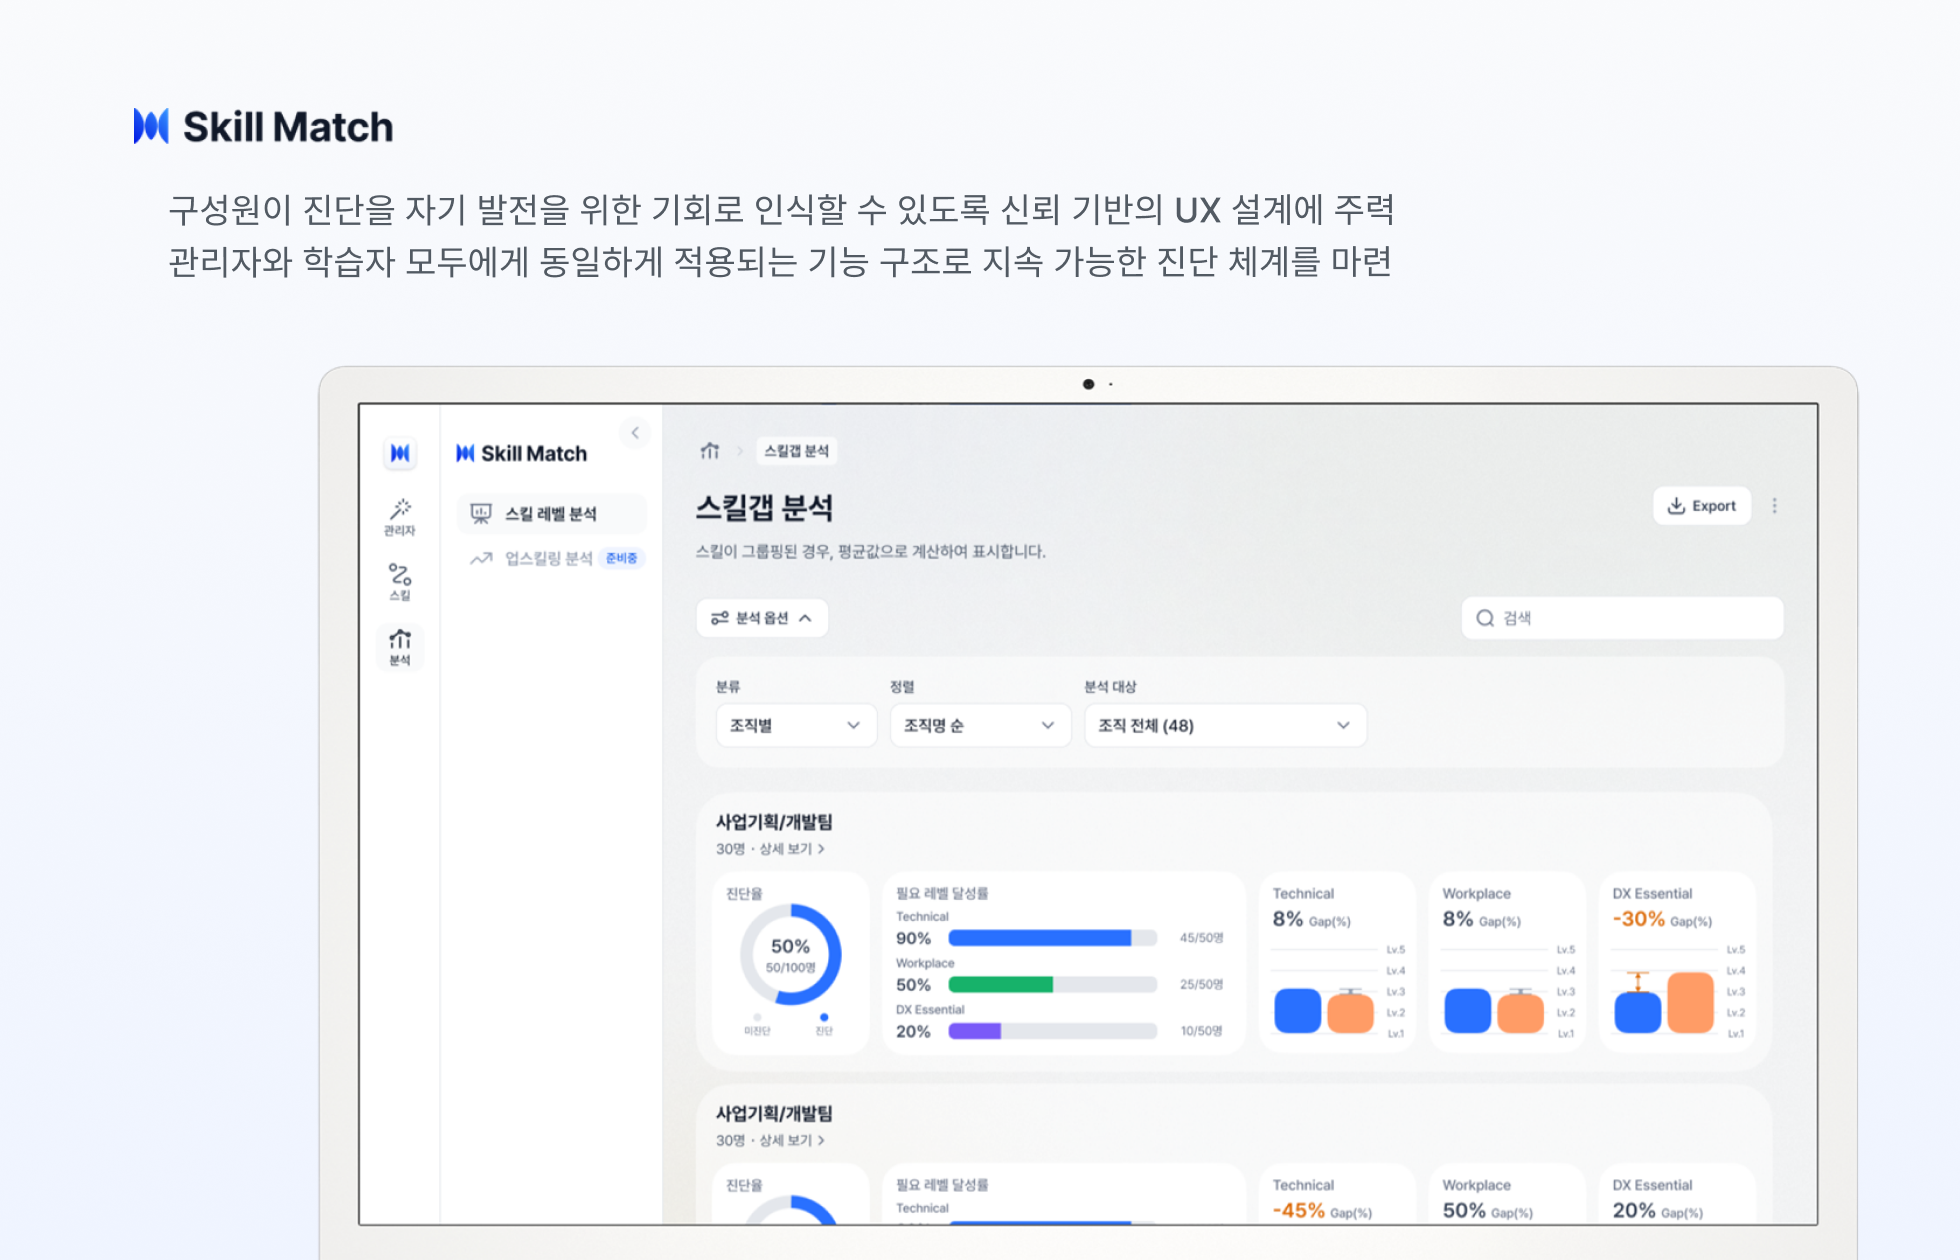
Task: Click the DX Essential 20% purple progress bar
Action: click(1052, 1031)
